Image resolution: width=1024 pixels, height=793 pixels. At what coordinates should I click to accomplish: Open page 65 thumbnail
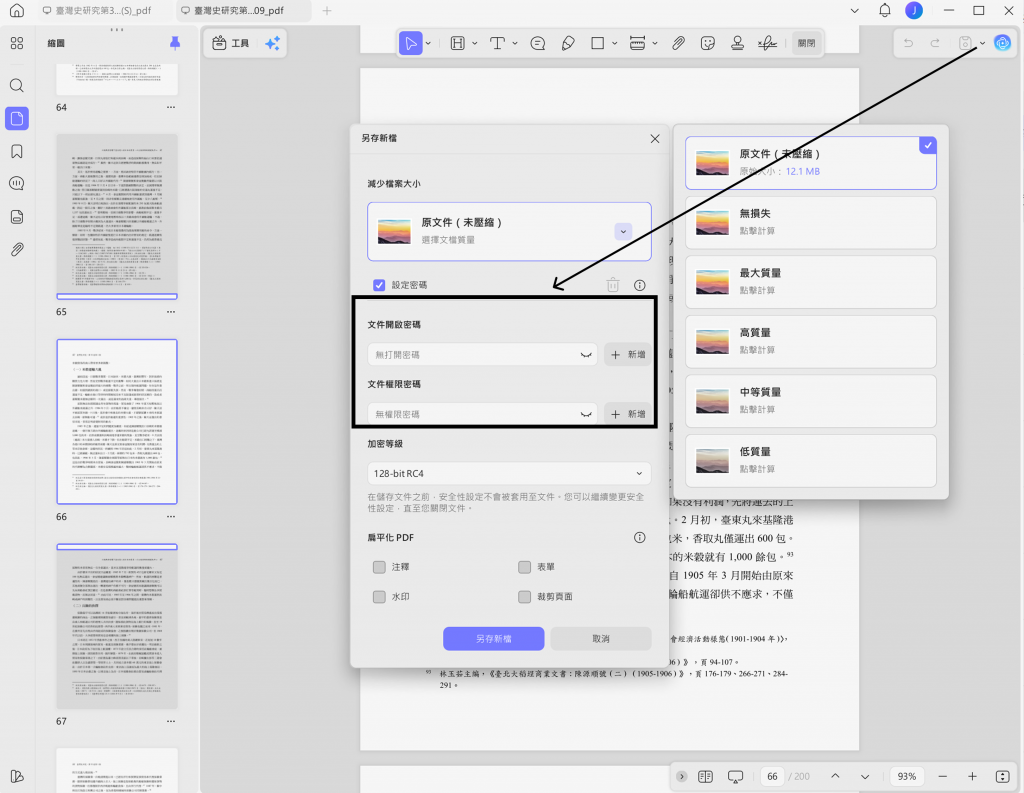(x=117, y=216)
